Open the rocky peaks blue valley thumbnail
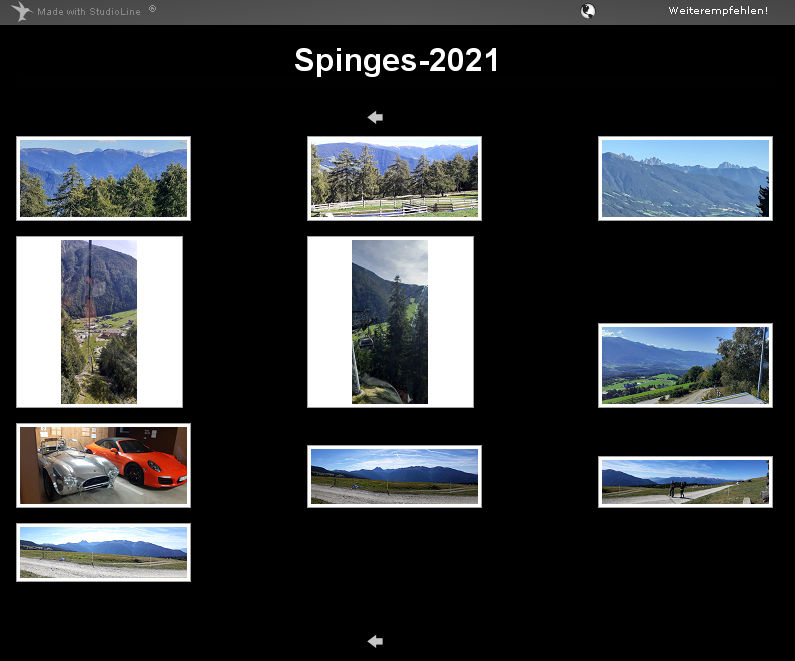Screen dimensions: 795x661 [685, 178]
